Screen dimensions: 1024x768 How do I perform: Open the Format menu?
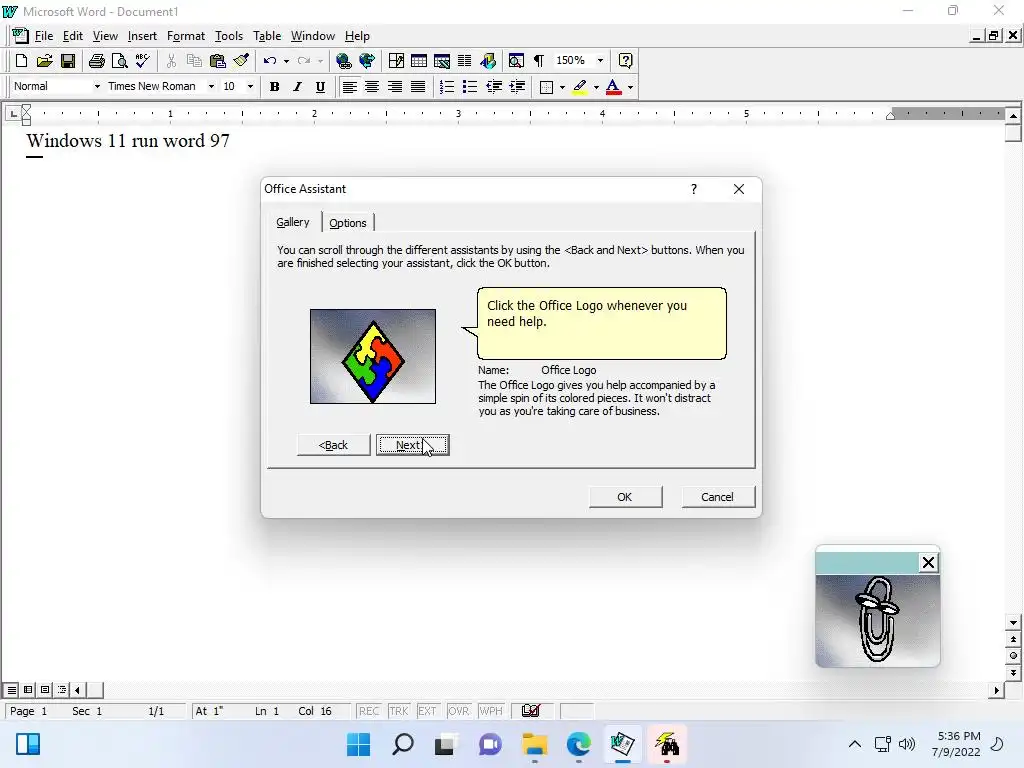pyautogui.click(x=185, y=36)
